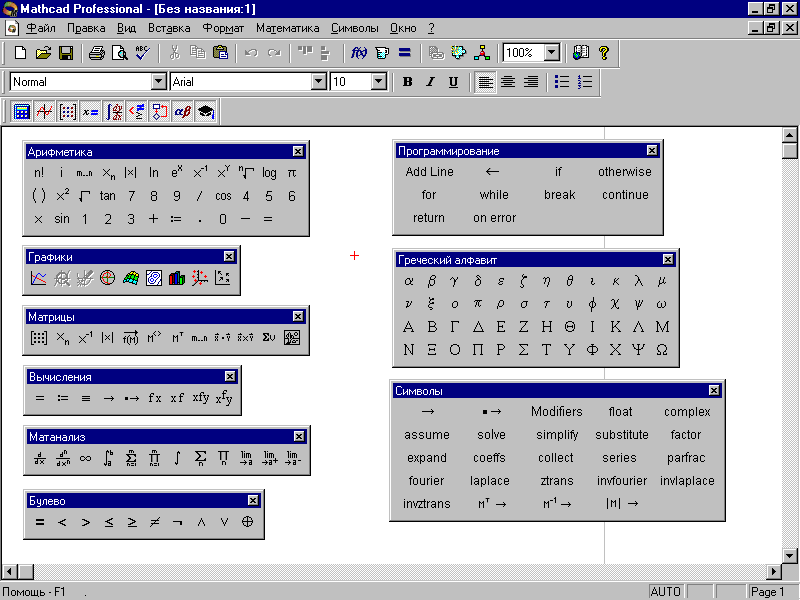Click the New document icon
The height and width of the screenshot is (600, 800).
coord(20,53)
